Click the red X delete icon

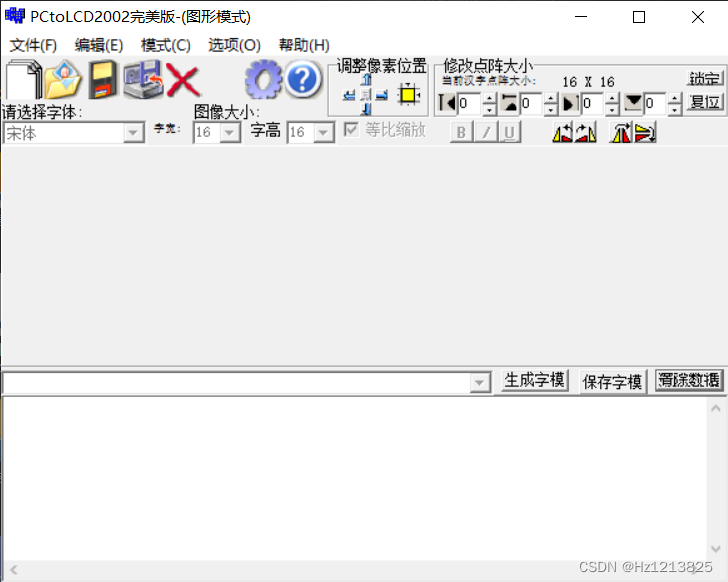183,80
